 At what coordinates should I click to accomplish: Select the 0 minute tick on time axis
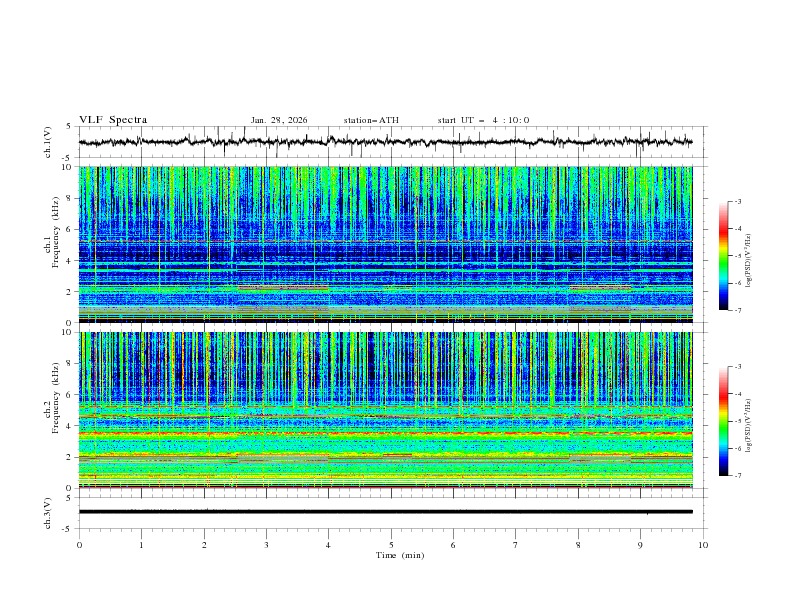click(79, 544)
